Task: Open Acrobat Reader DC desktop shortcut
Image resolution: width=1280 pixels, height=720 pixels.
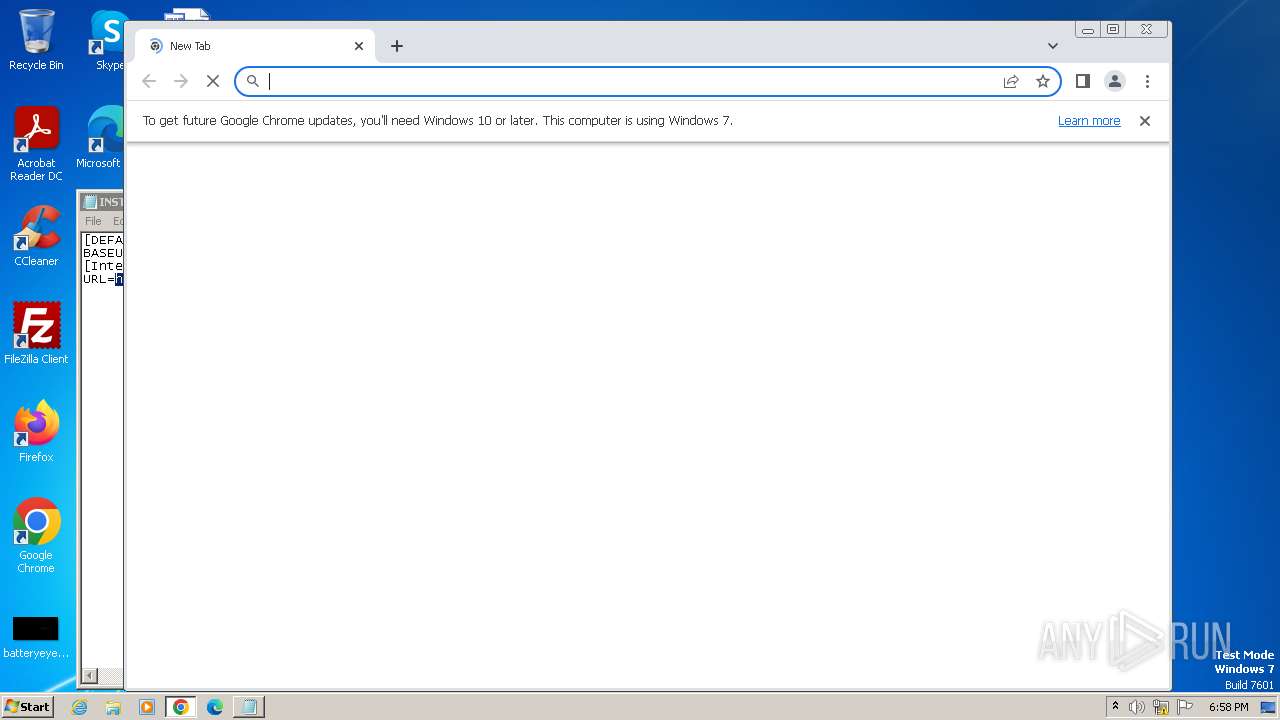Action: point(36,144)
